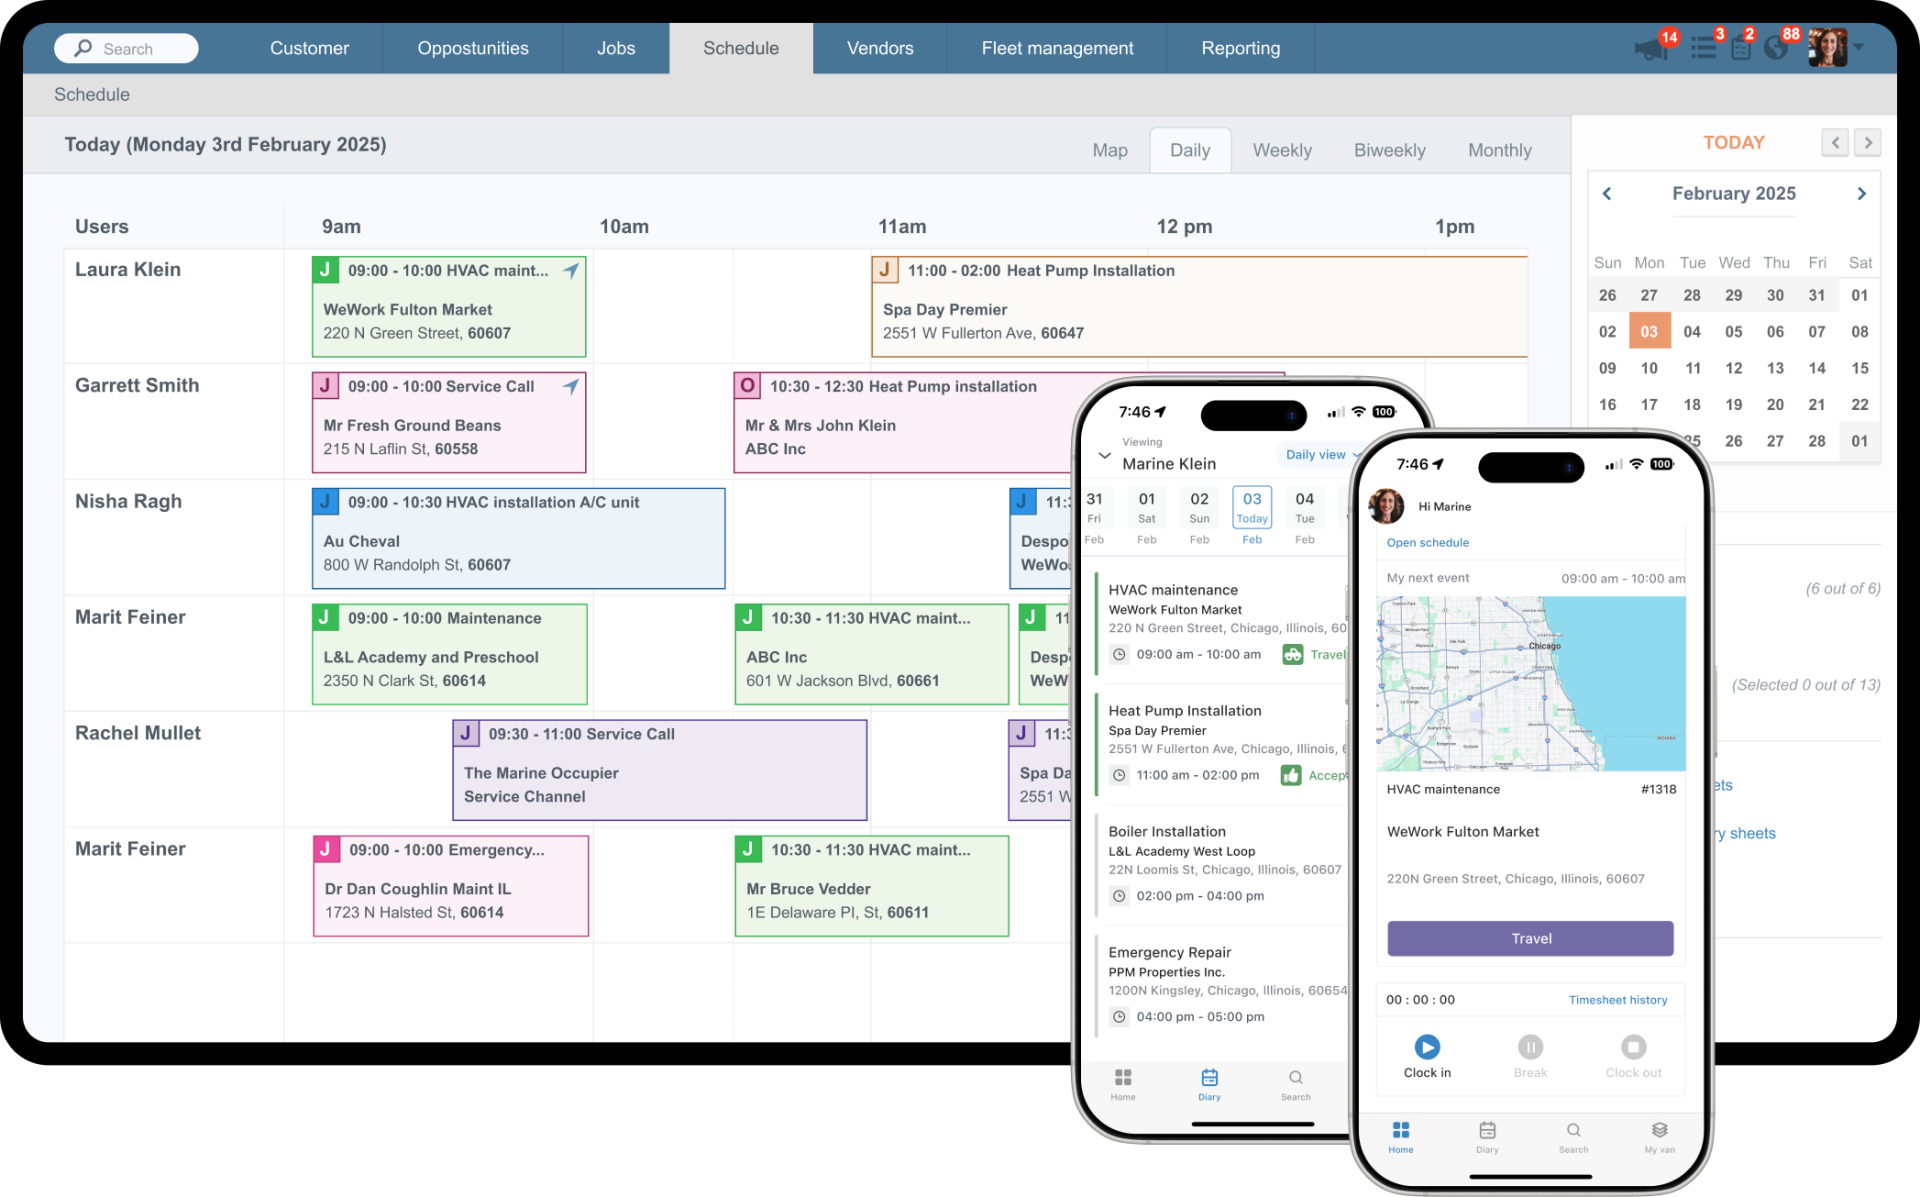
Task: Go to the previous month in the calendar
Action: [1608, 193]
